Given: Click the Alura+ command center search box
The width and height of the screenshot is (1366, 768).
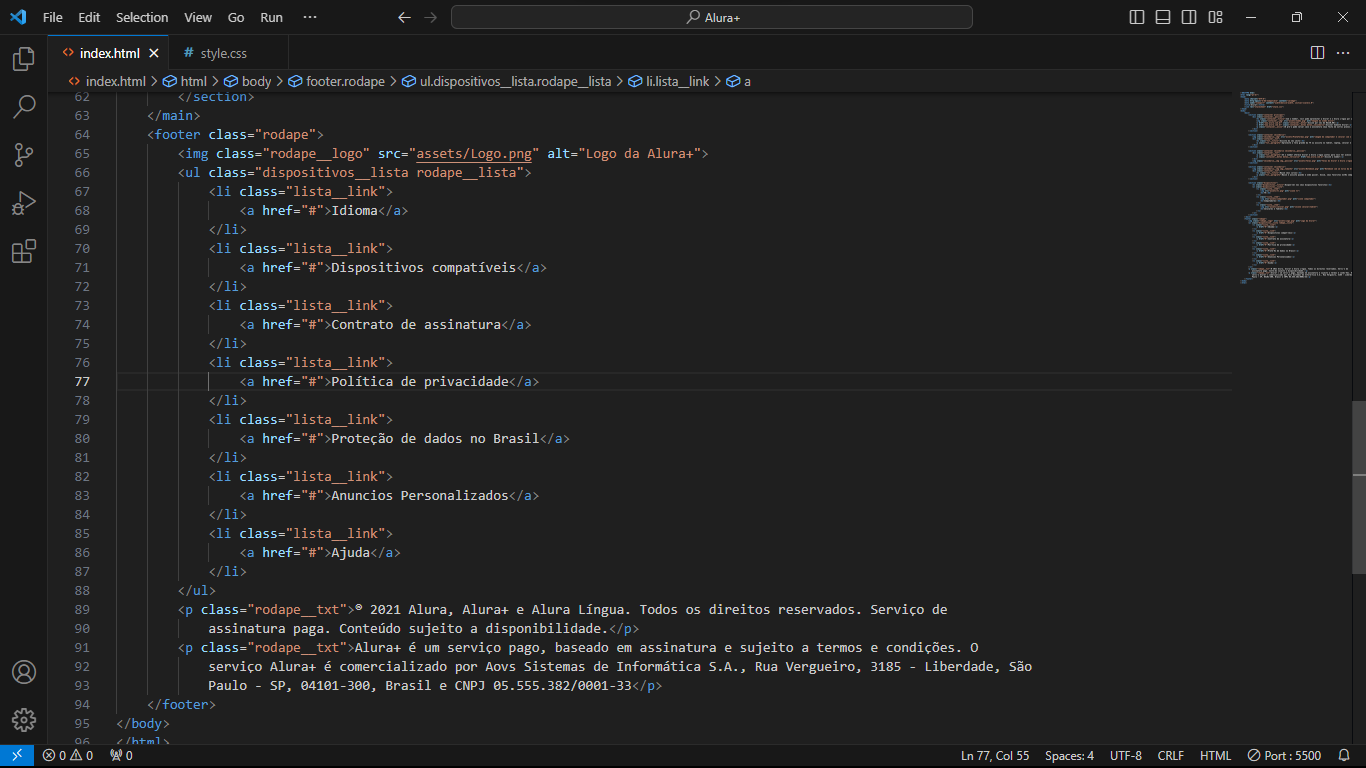Looking at the screenshot, I should [x=712, y=17].
